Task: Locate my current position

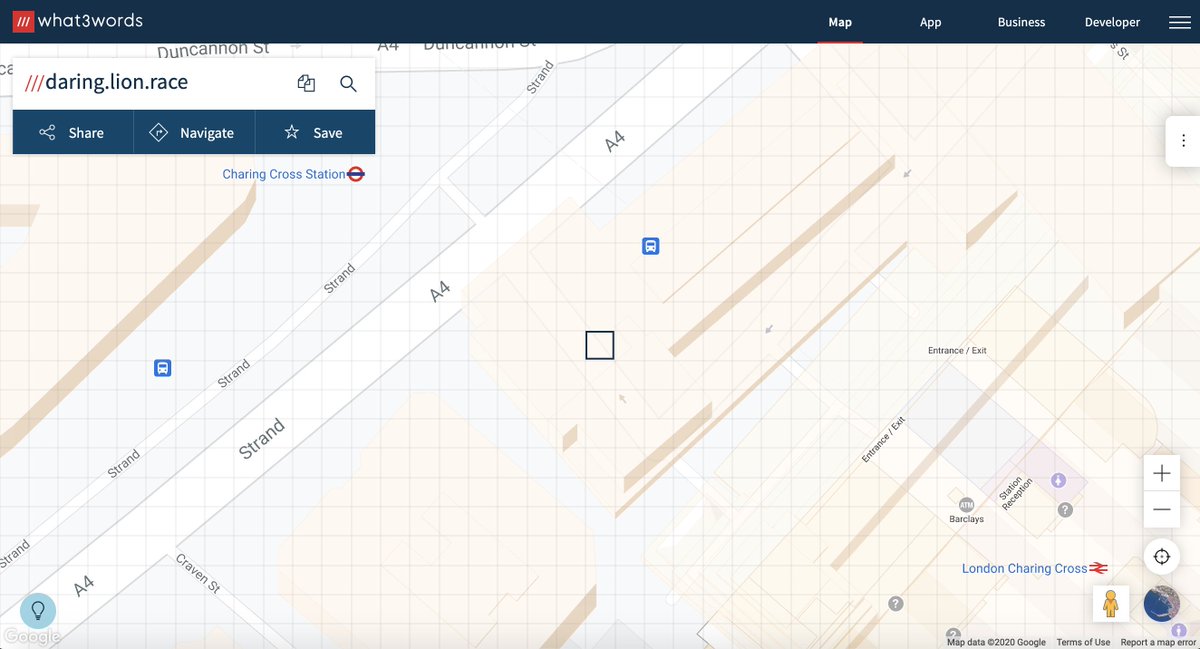Action: pyautogui.click(x=1161, y=557)
